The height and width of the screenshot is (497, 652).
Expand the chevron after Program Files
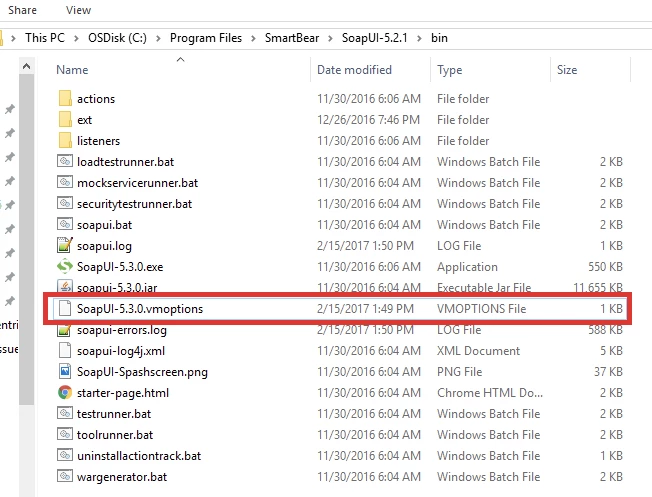(x=253, y=38)
